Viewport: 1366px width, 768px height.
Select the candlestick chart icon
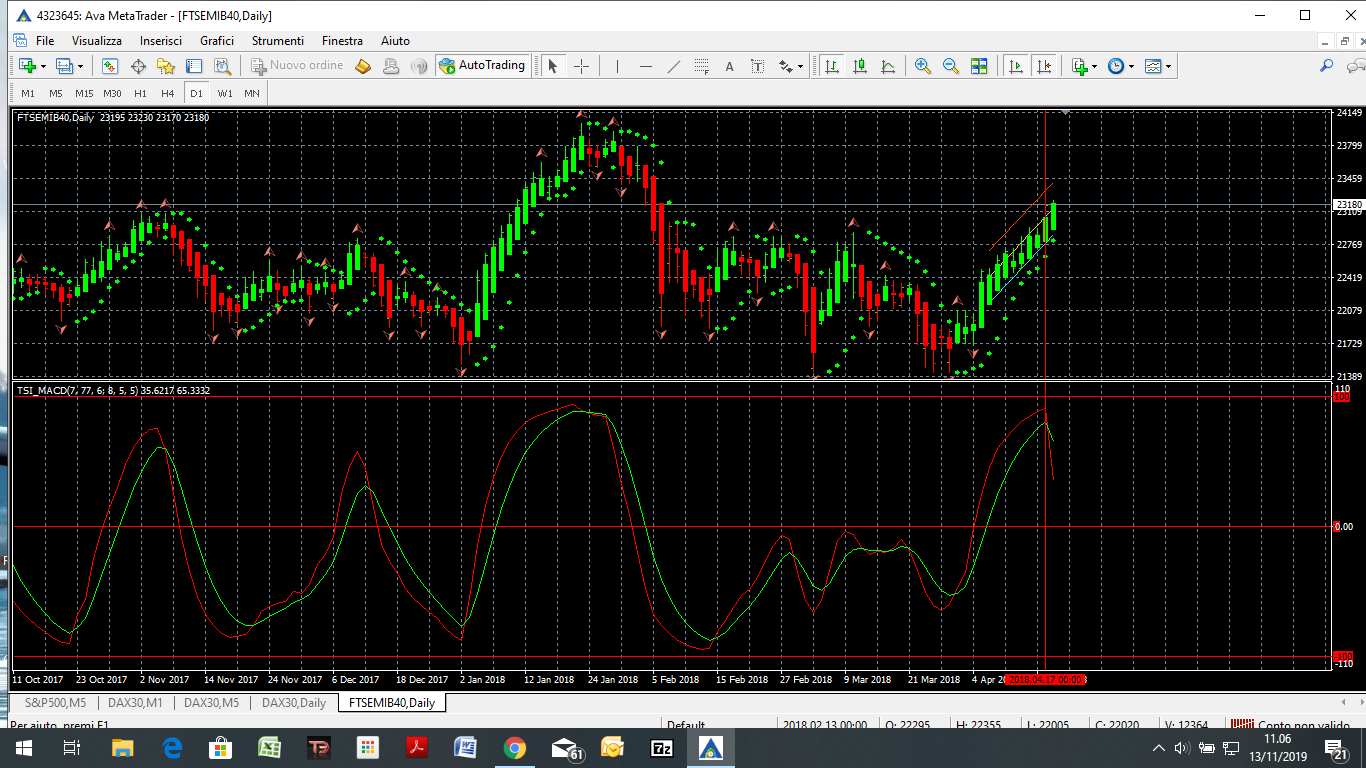click(x=859, y=66)
